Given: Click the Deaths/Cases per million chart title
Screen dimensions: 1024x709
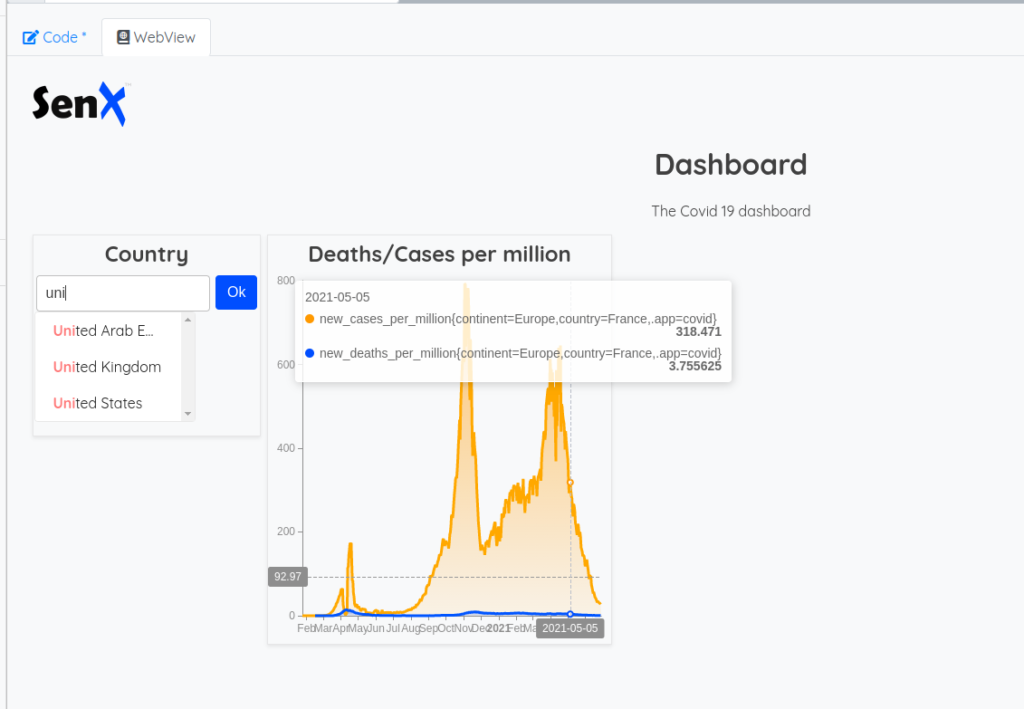Looking at the screenshot, I should pos(439,254).
